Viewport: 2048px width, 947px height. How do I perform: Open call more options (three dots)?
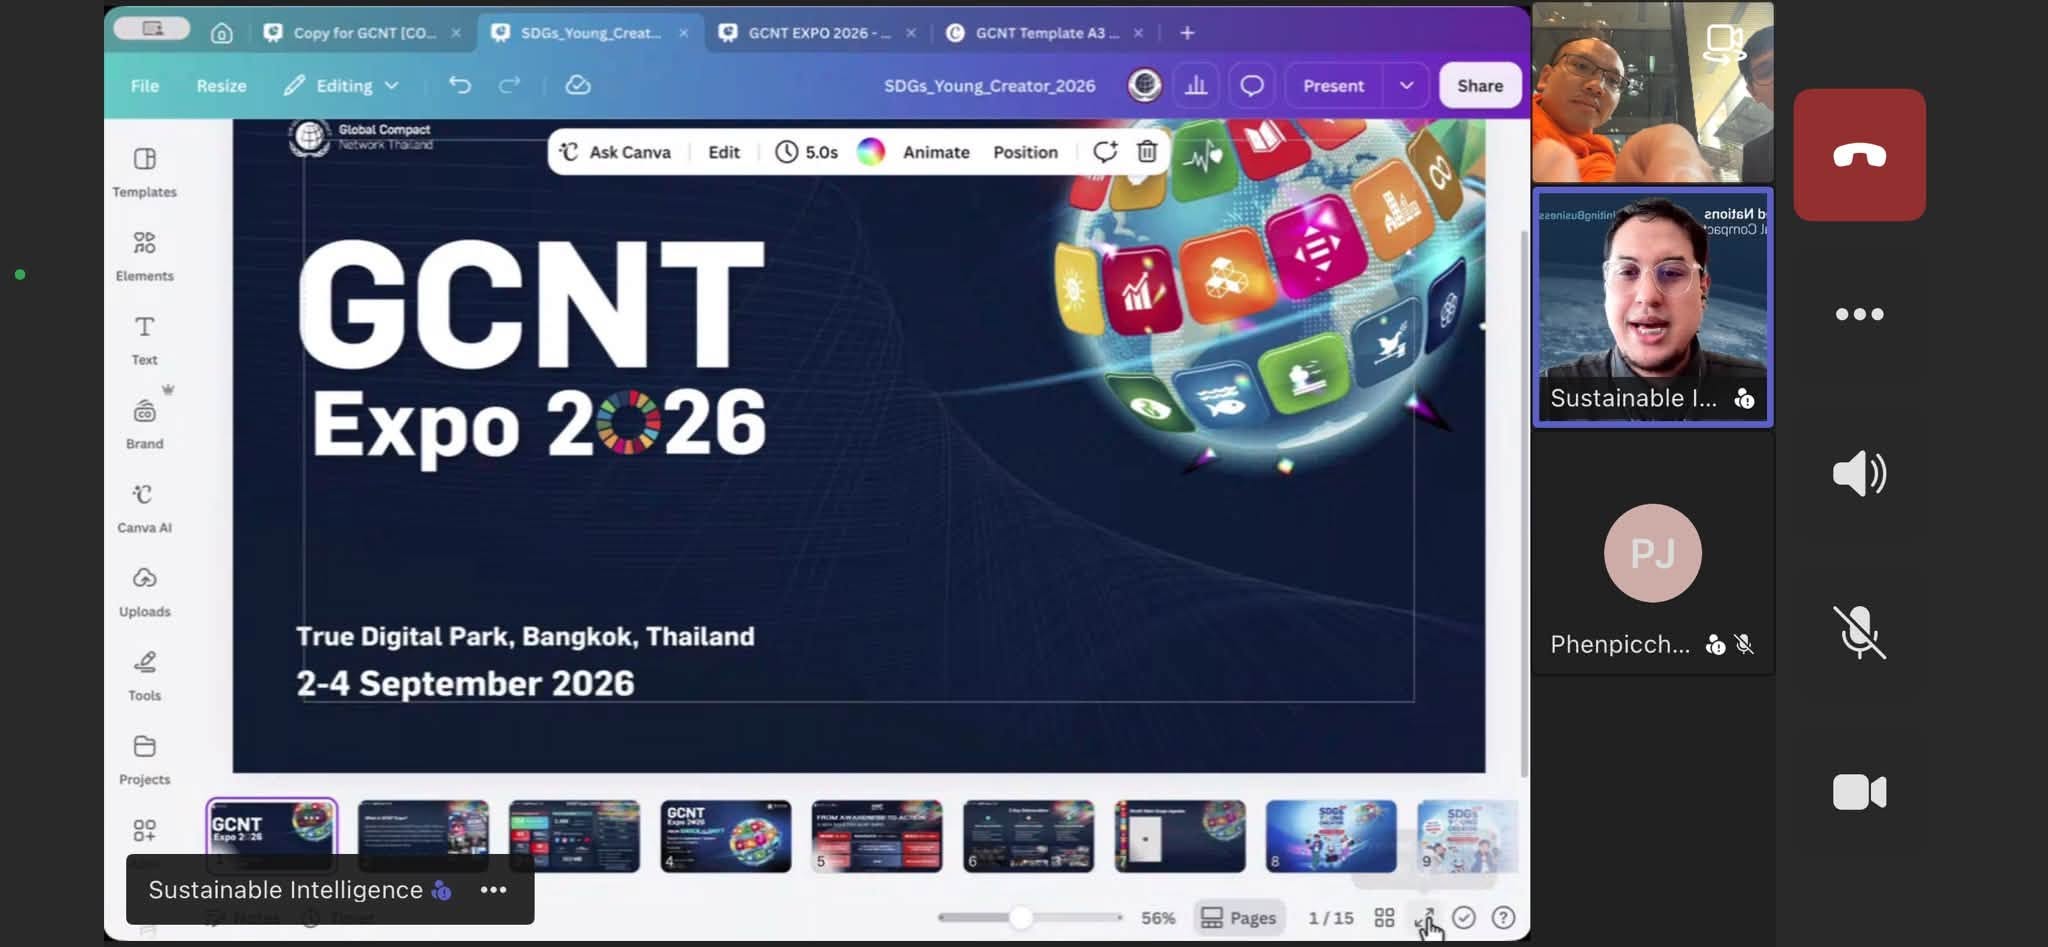pyautogui.click(x=1859, y=314)
